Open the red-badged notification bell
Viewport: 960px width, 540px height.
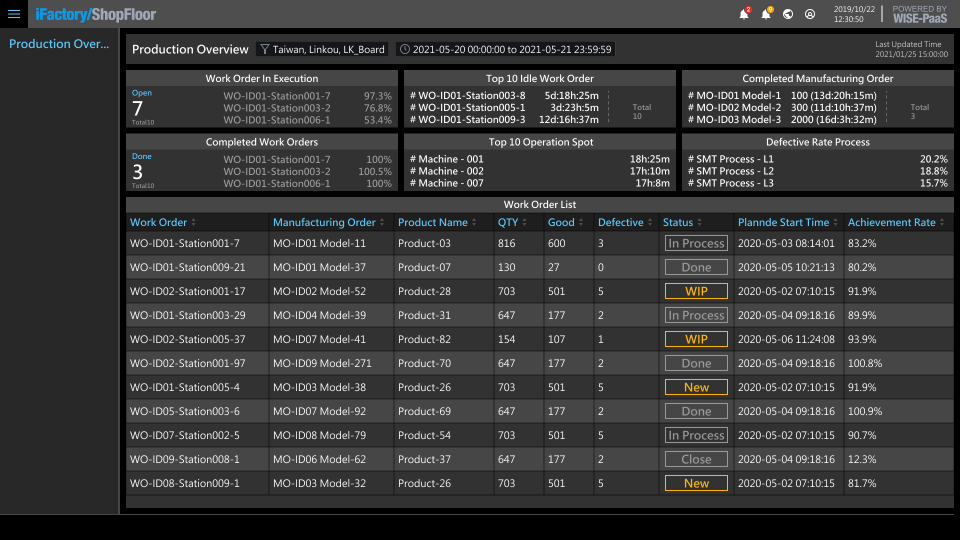click(743, 14)
